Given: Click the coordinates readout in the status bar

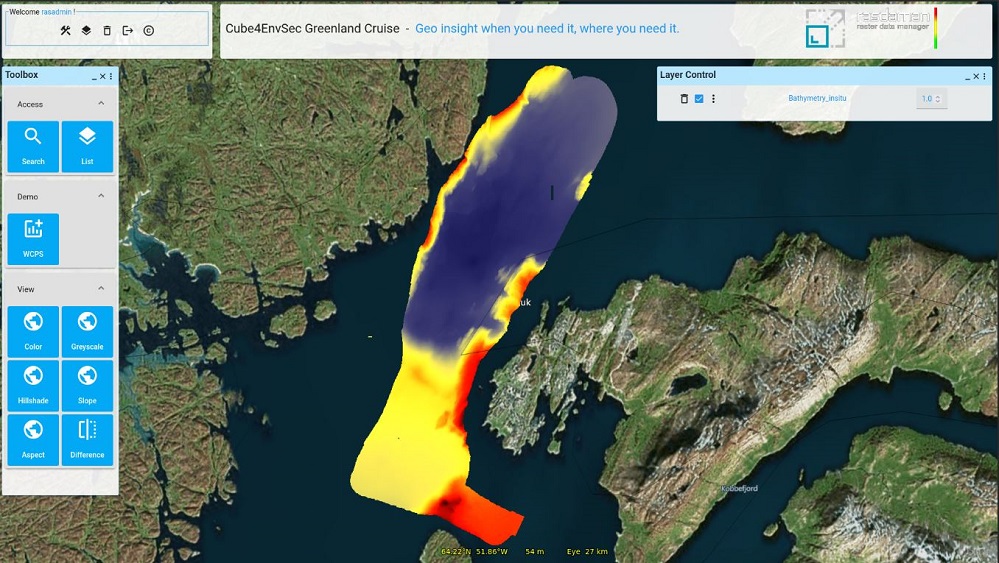Looking at the screenshot, I should click(475, 552).
